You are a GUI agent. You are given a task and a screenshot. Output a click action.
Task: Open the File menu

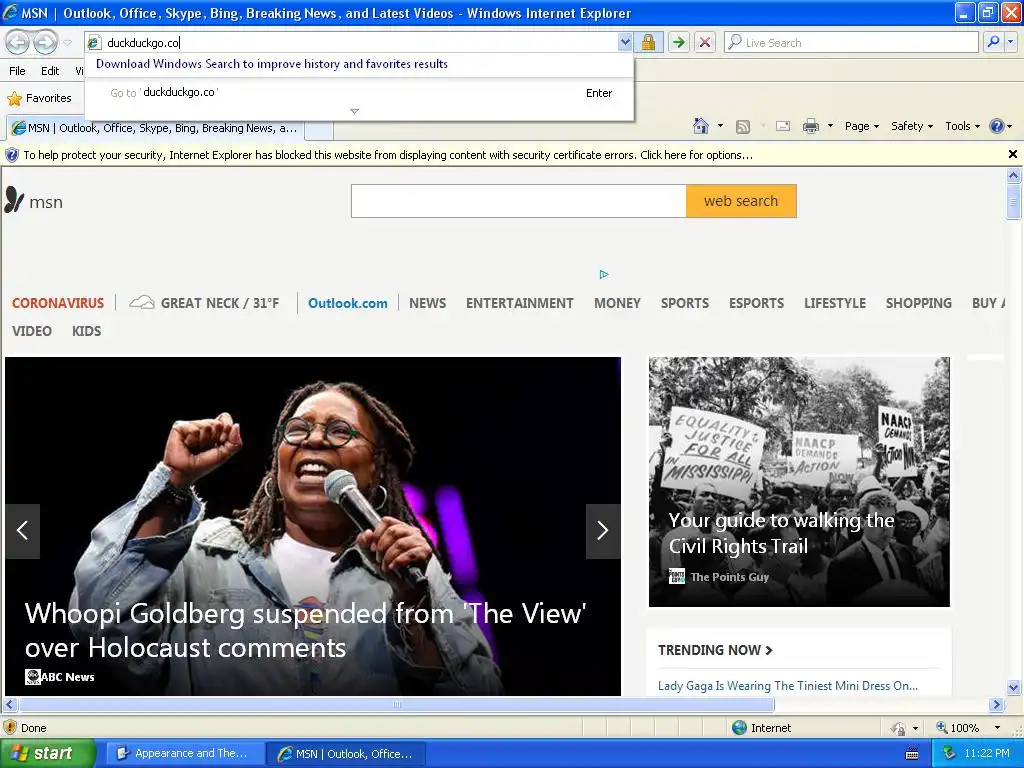(18, 71)
